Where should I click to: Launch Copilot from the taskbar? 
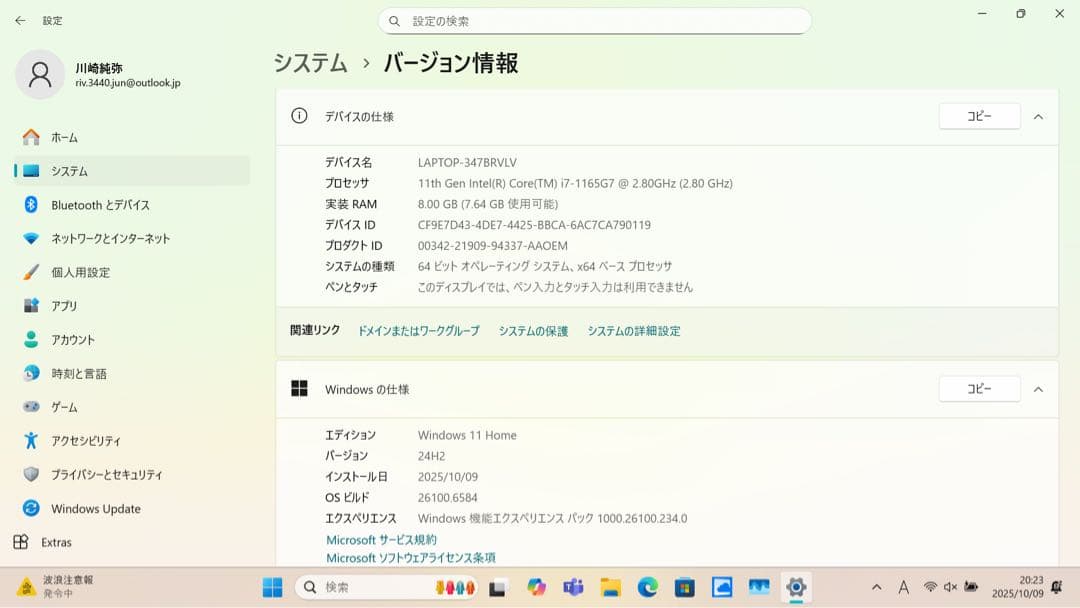[x=535, y=589]
